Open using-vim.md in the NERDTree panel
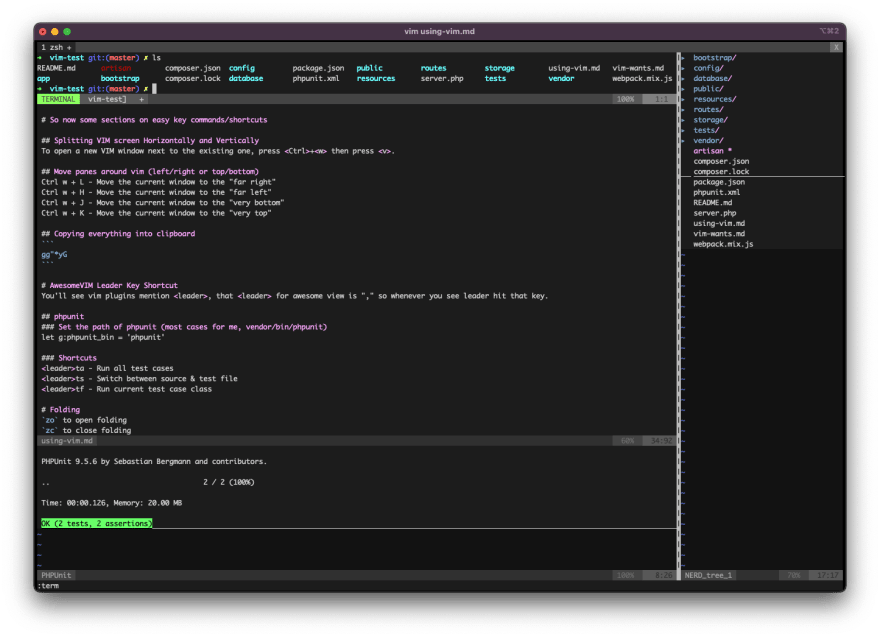The image size is (880, 637). tap(719, 223)
